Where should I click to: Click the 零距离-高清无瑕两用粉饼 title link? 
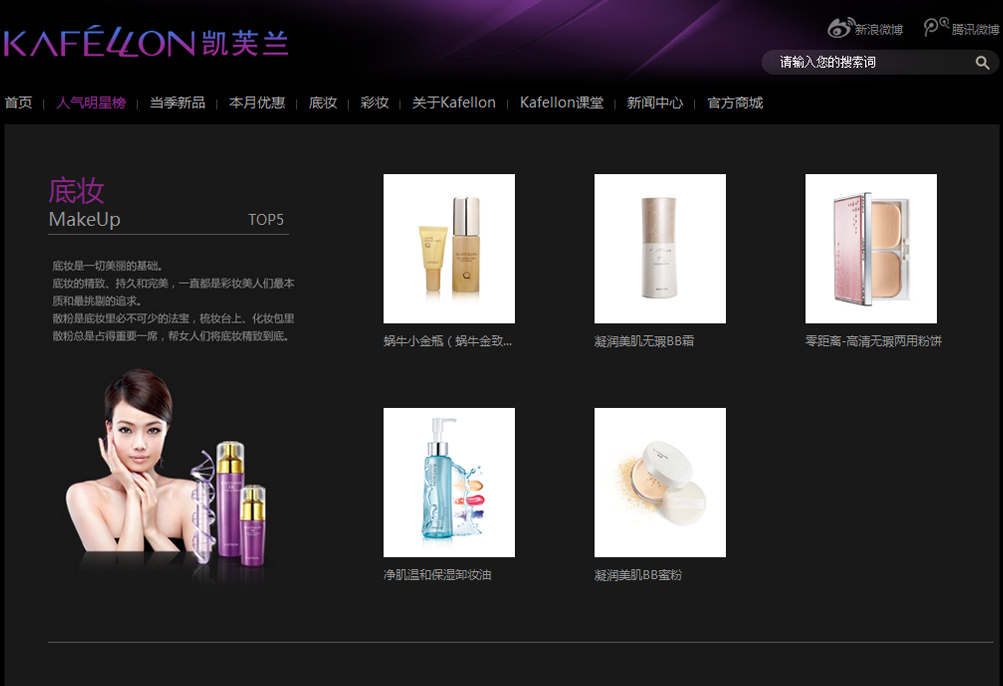pyautogui.click(x=874, y=341)
